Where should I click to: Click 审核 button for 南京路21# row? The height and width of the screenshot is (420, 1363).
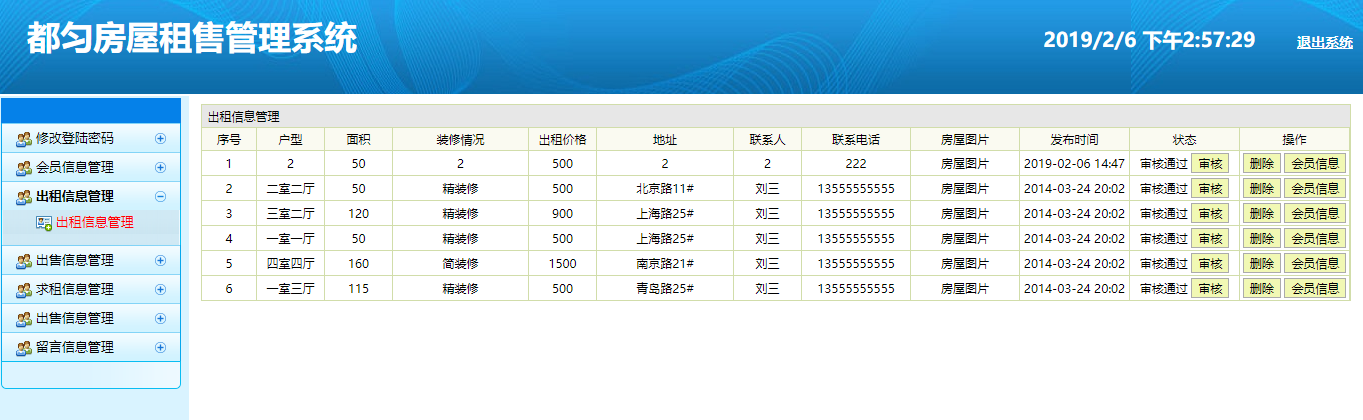tap(1210, 263)
